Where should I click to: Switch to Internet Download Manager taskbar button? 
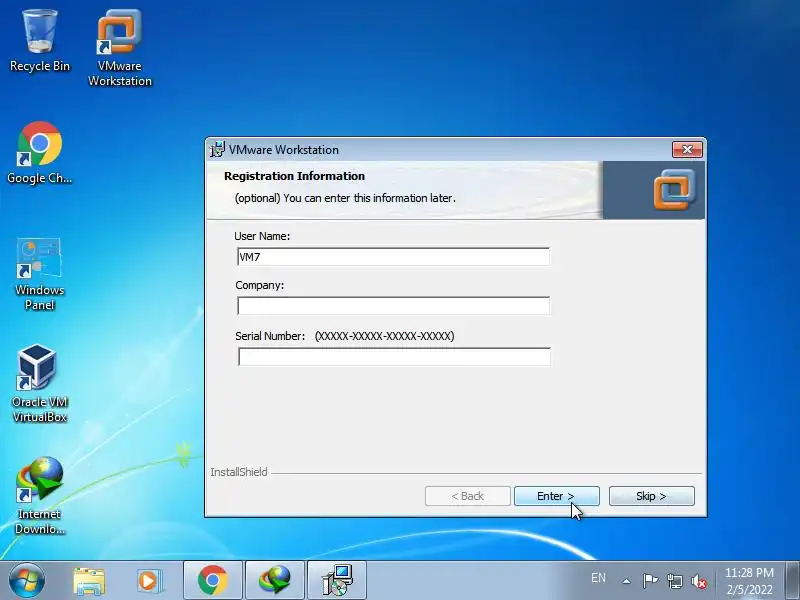click(x=275, y=581)
